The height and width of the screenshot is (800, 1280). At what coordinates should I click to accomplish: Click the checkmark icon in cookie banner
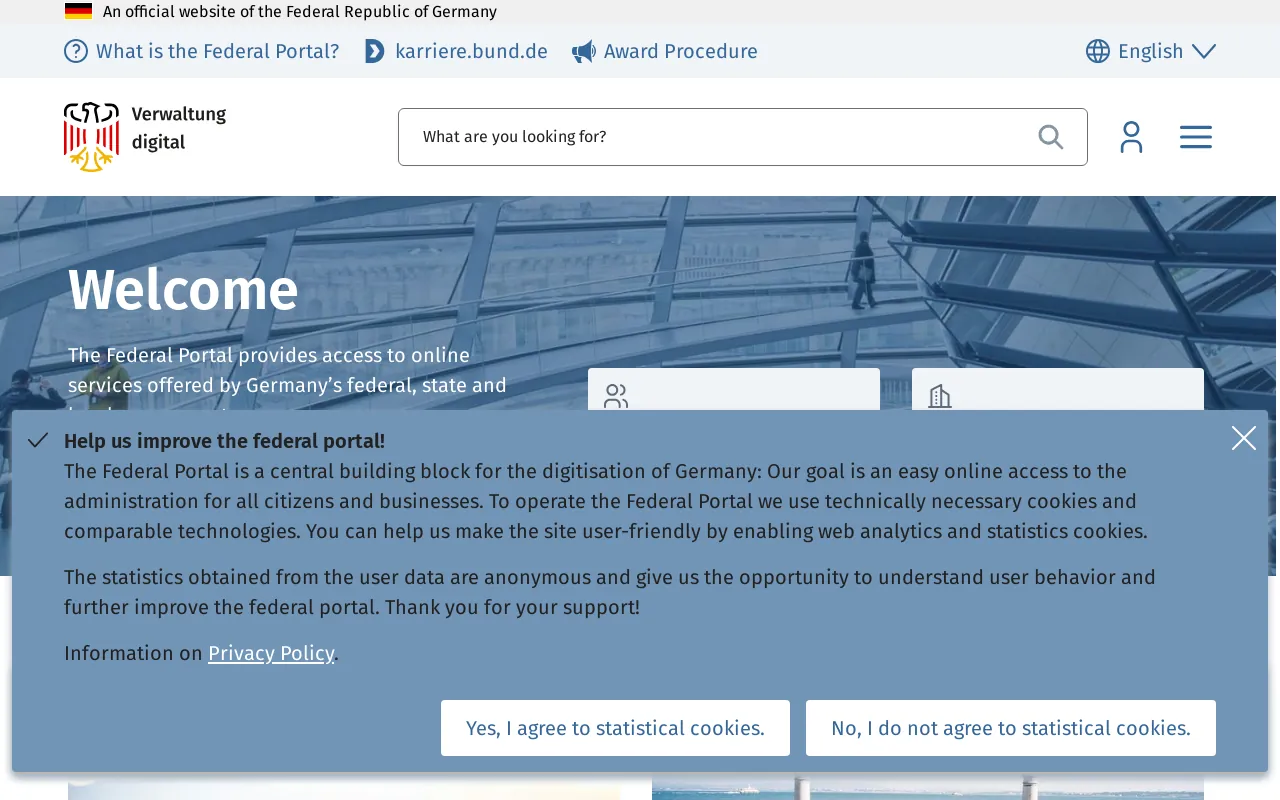pyautogui.click(x=38, y=441)
